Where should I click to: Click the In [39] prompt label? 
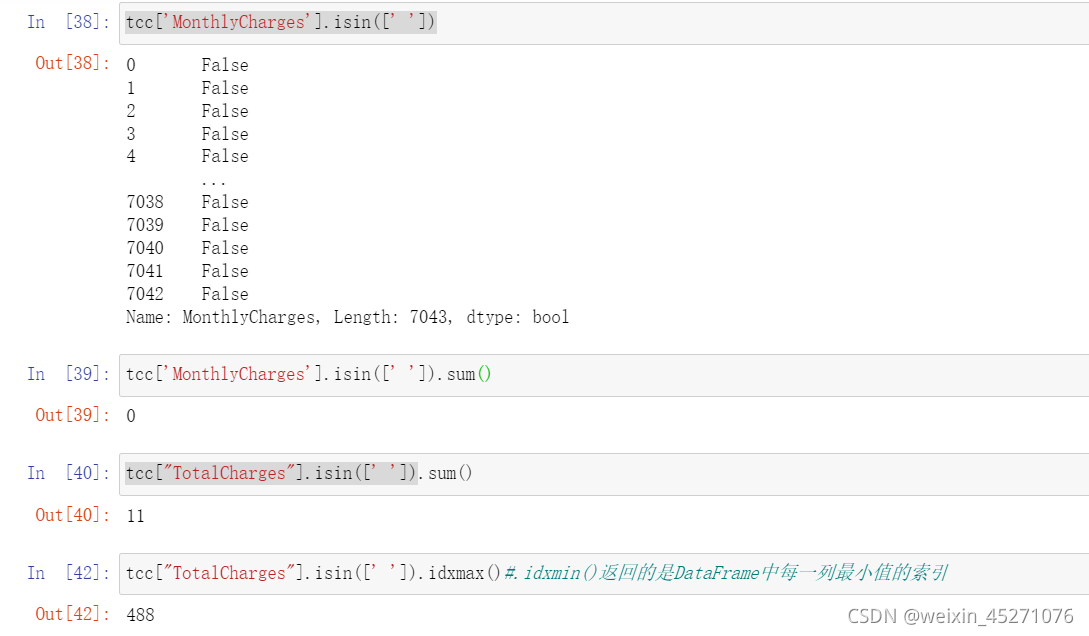coord(68,374)
